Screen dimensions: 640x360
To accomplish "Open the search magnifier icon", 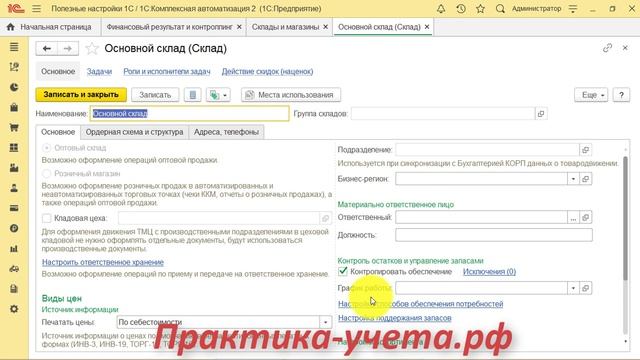I will 500,9.
